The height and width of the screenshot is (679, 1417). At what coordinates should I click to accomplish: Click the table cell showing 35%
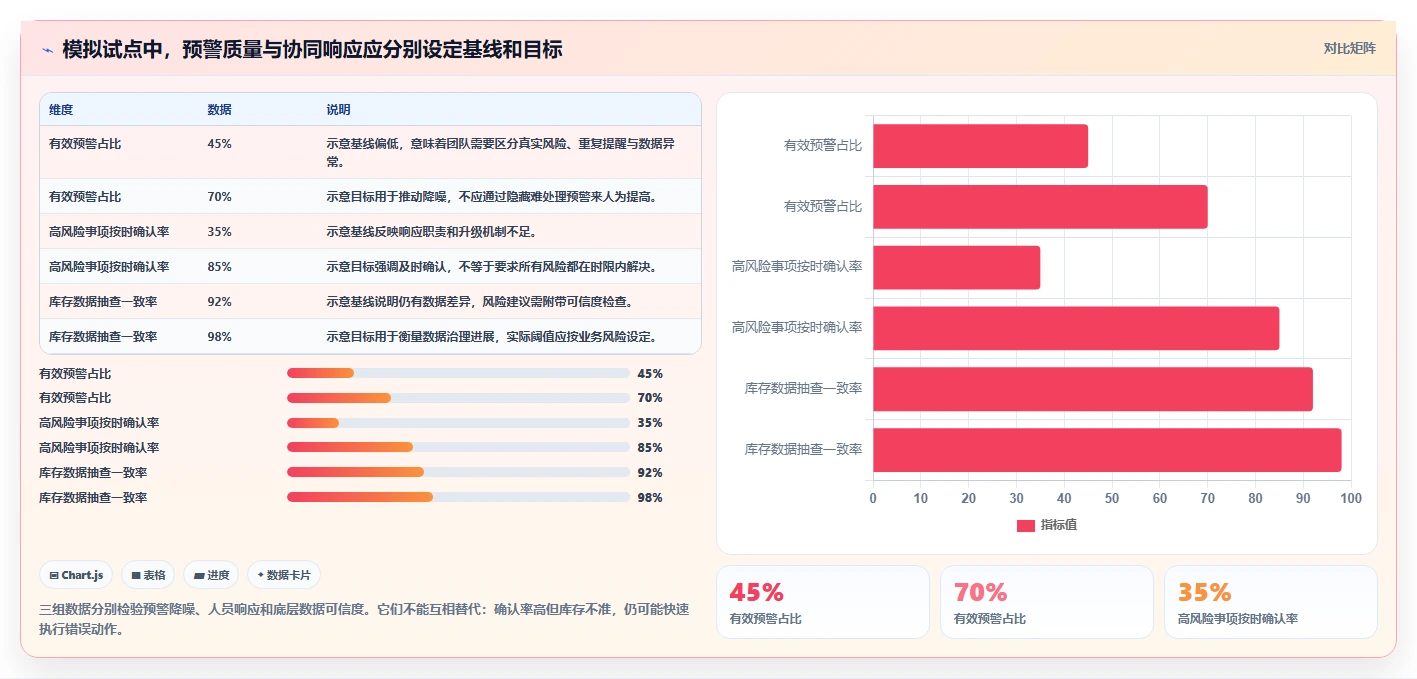[x=219, y=232]
